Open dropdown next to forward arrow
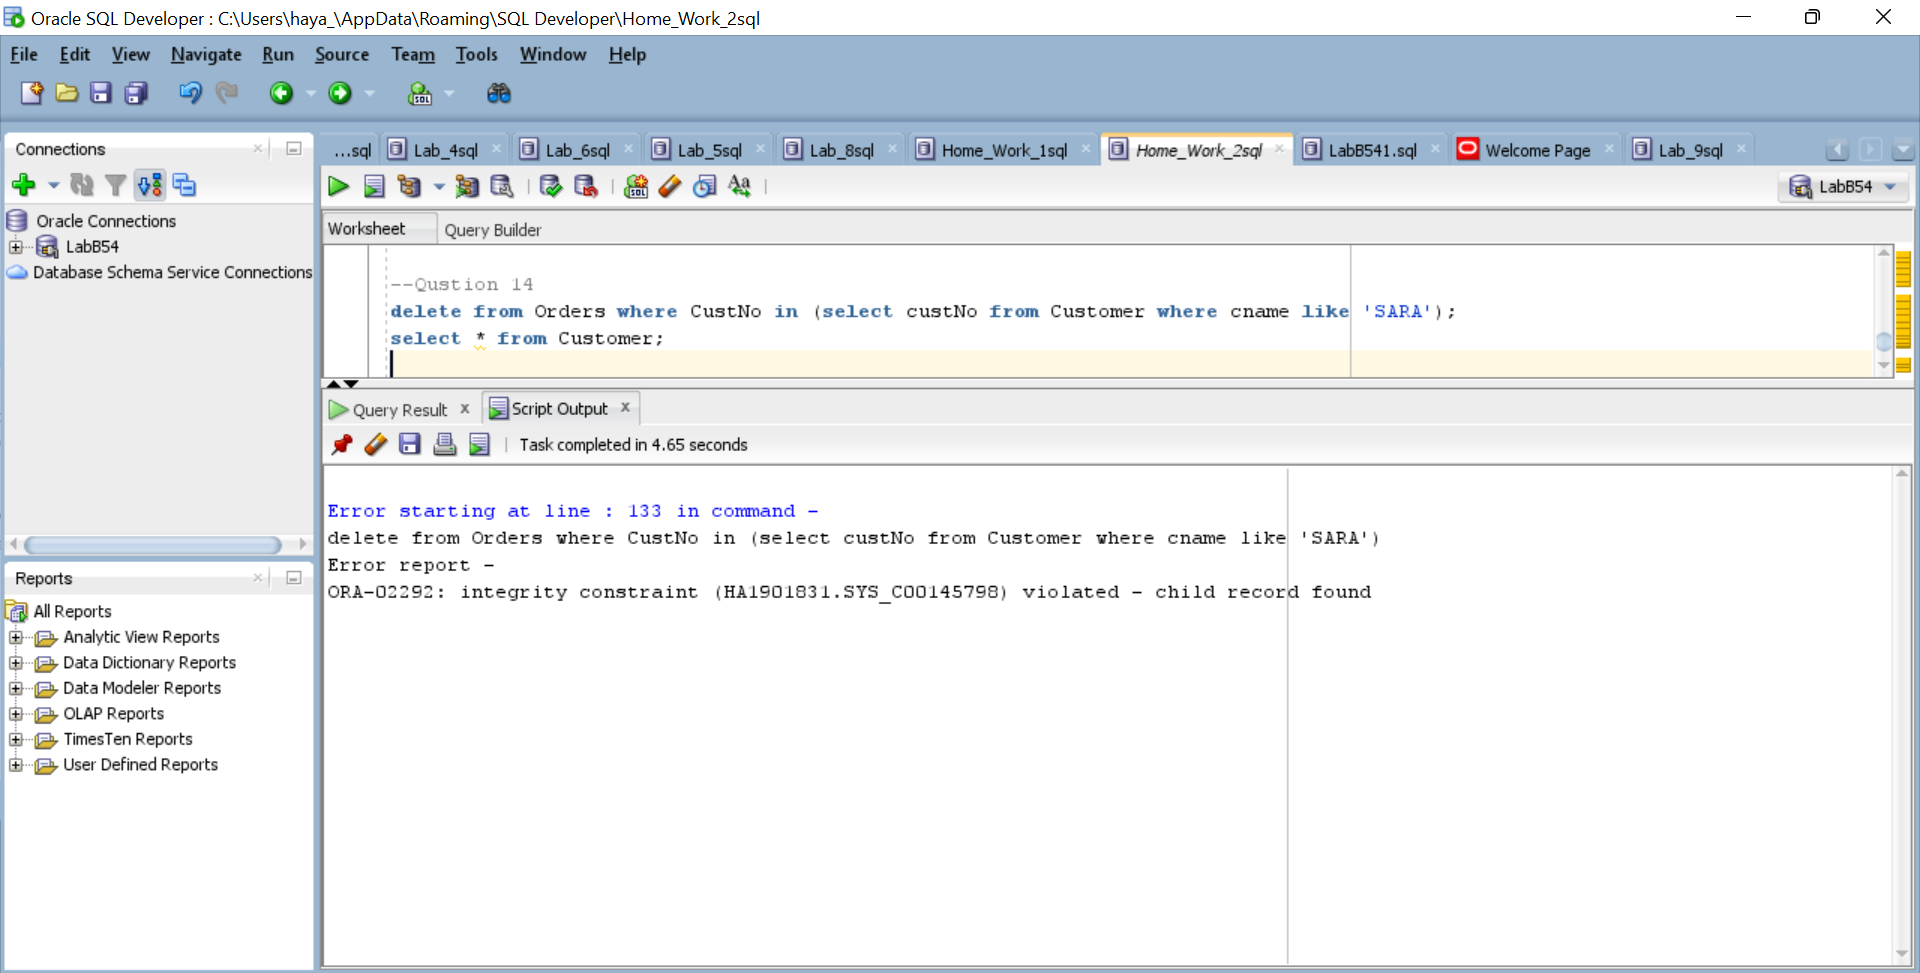Image resolution: width=1920 pixels, height=973 pixels. point(370,93)
